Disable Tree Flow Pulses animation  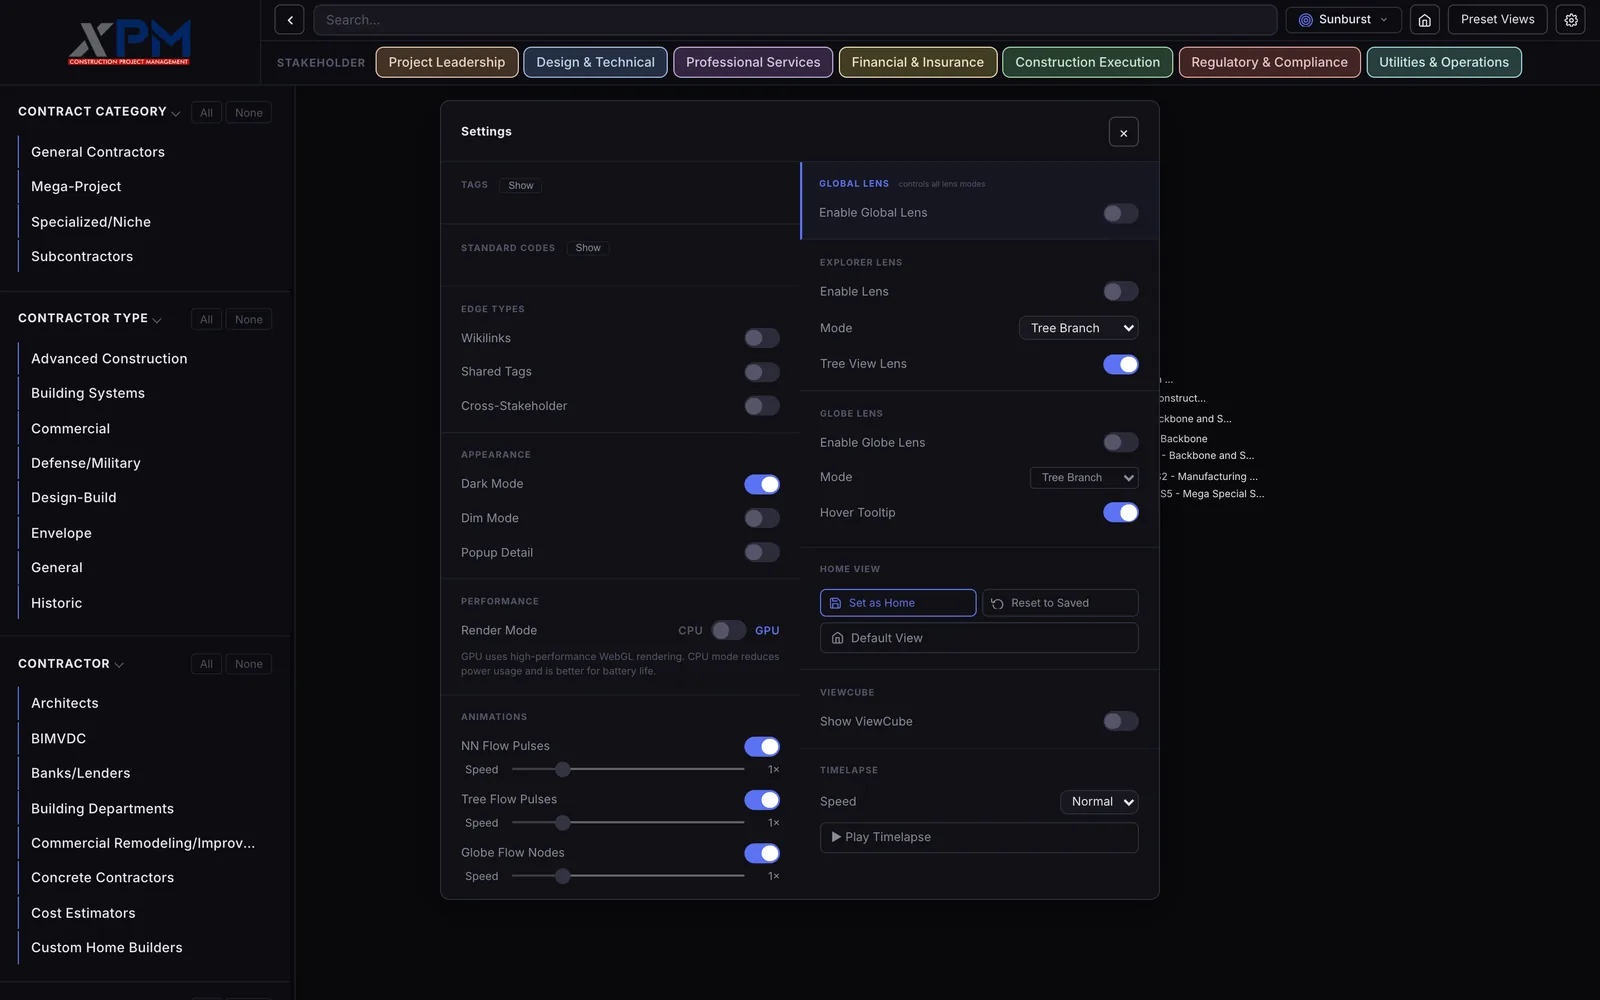click(761, 800)
